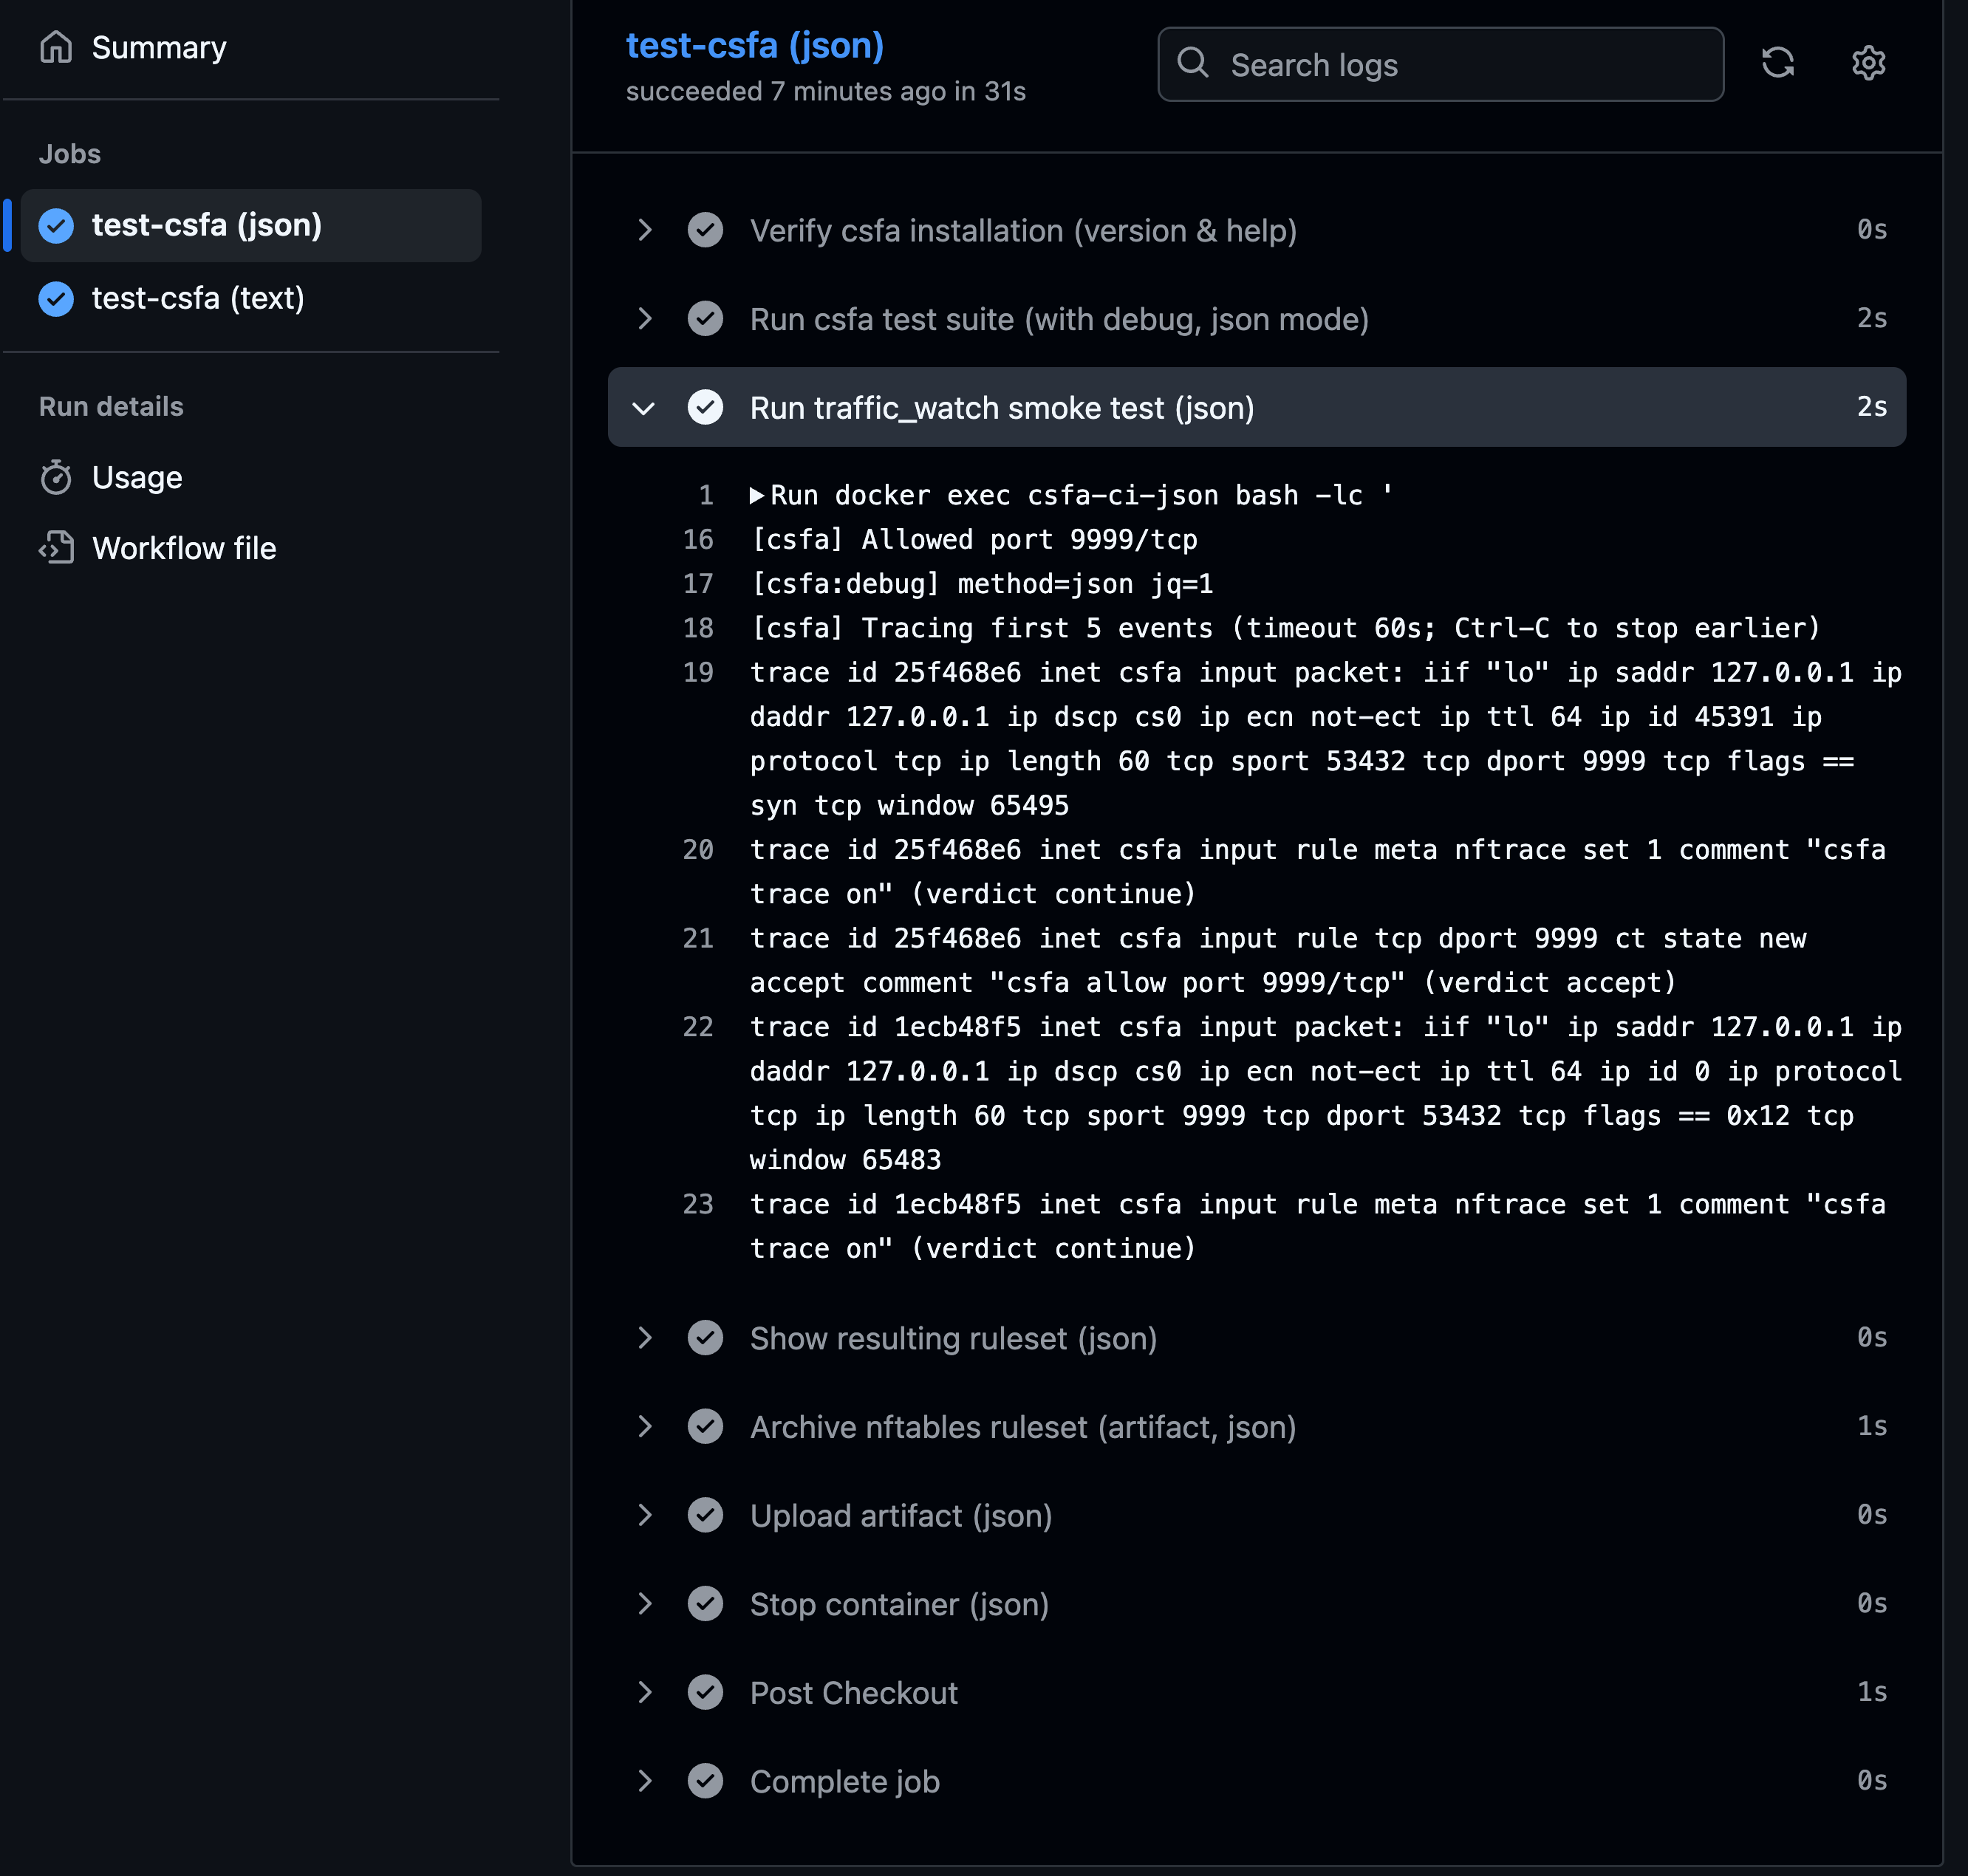The image size is (1968, 1876).
Task: Click the Summary home icon
Action: click(x=56, y=47)
